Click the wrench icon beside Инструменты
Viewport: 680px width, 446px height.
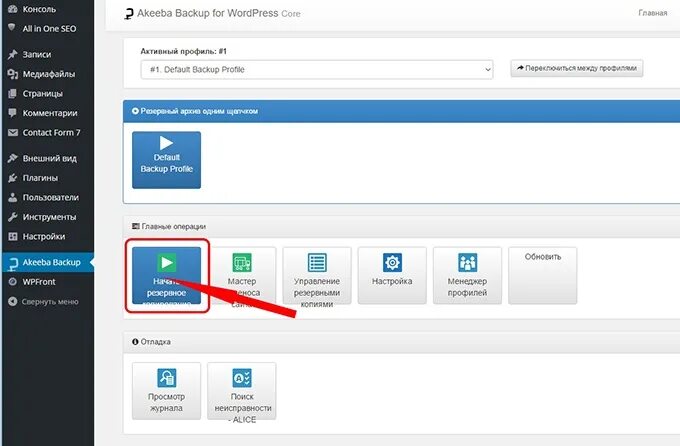coord(13,217)
